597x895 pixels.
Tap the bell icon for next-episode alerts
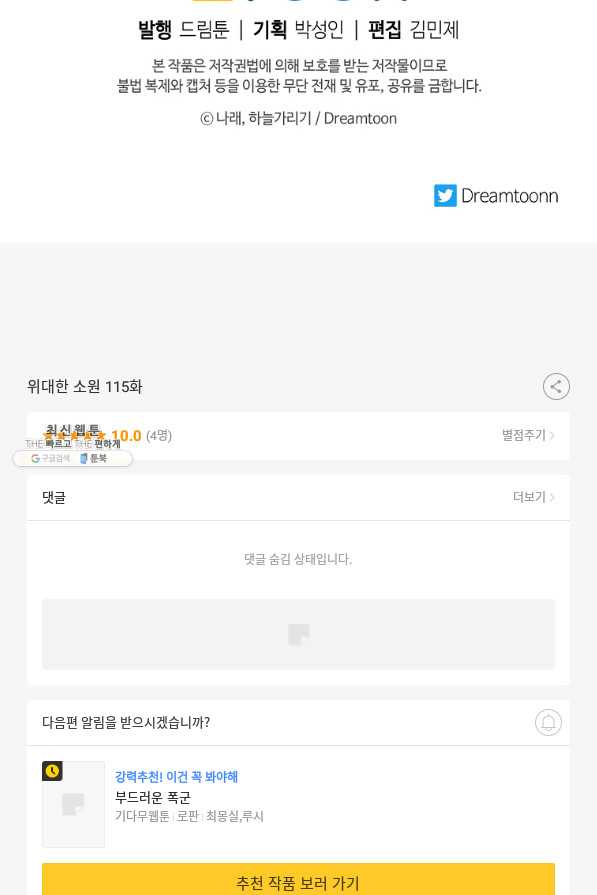[x=548, y=722]
